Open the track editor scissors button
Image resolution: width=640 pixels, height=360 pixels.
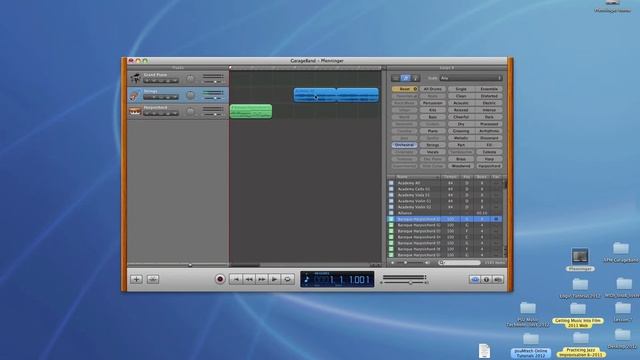click(153, 279)
